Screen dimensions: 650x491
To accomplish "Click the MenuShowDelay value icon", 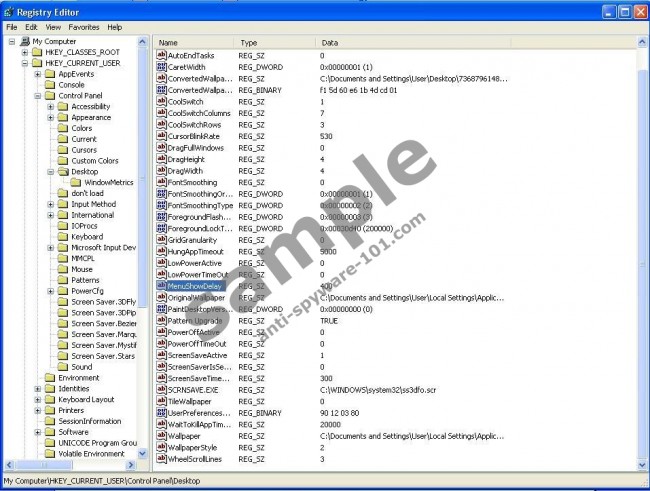I will [160, 286].
